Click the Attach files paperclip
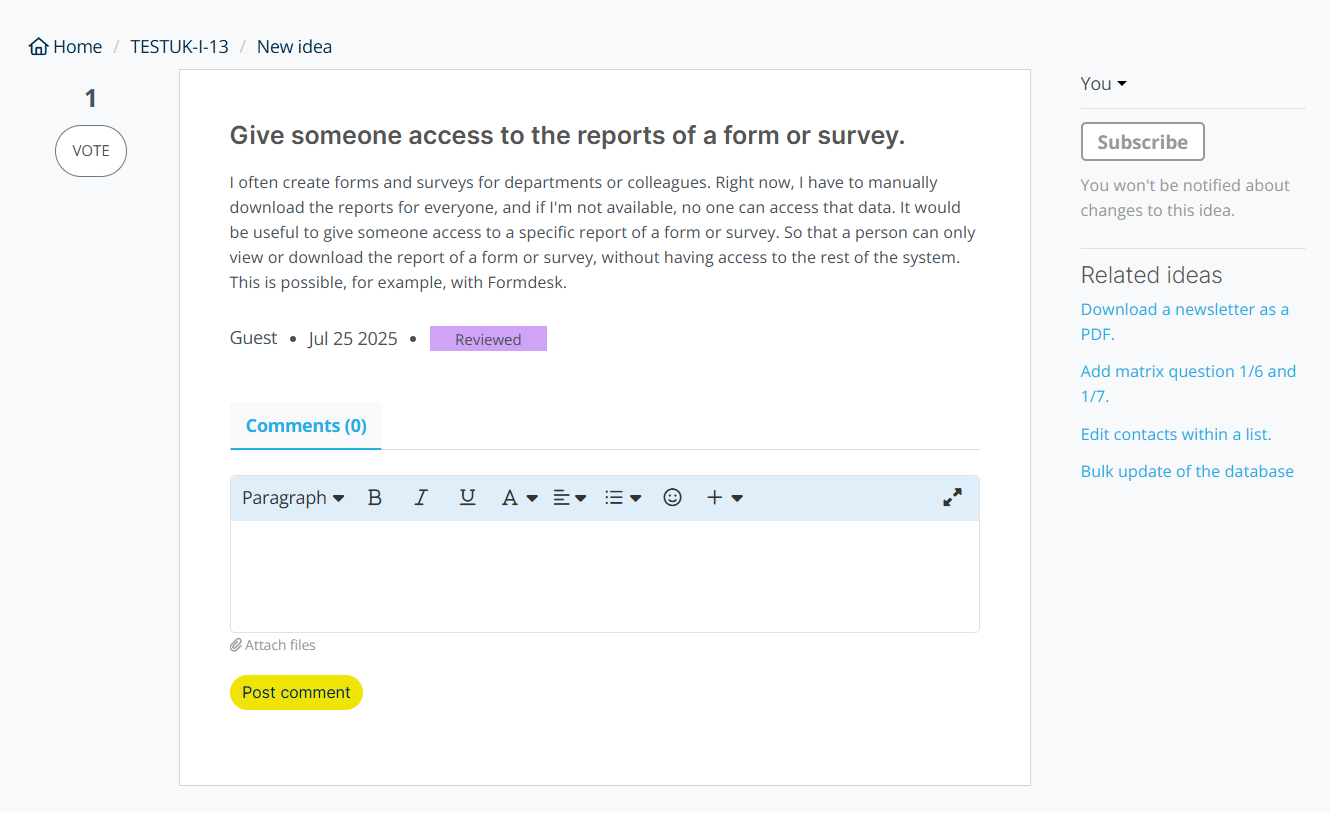1330x813 pixels. 236,645
